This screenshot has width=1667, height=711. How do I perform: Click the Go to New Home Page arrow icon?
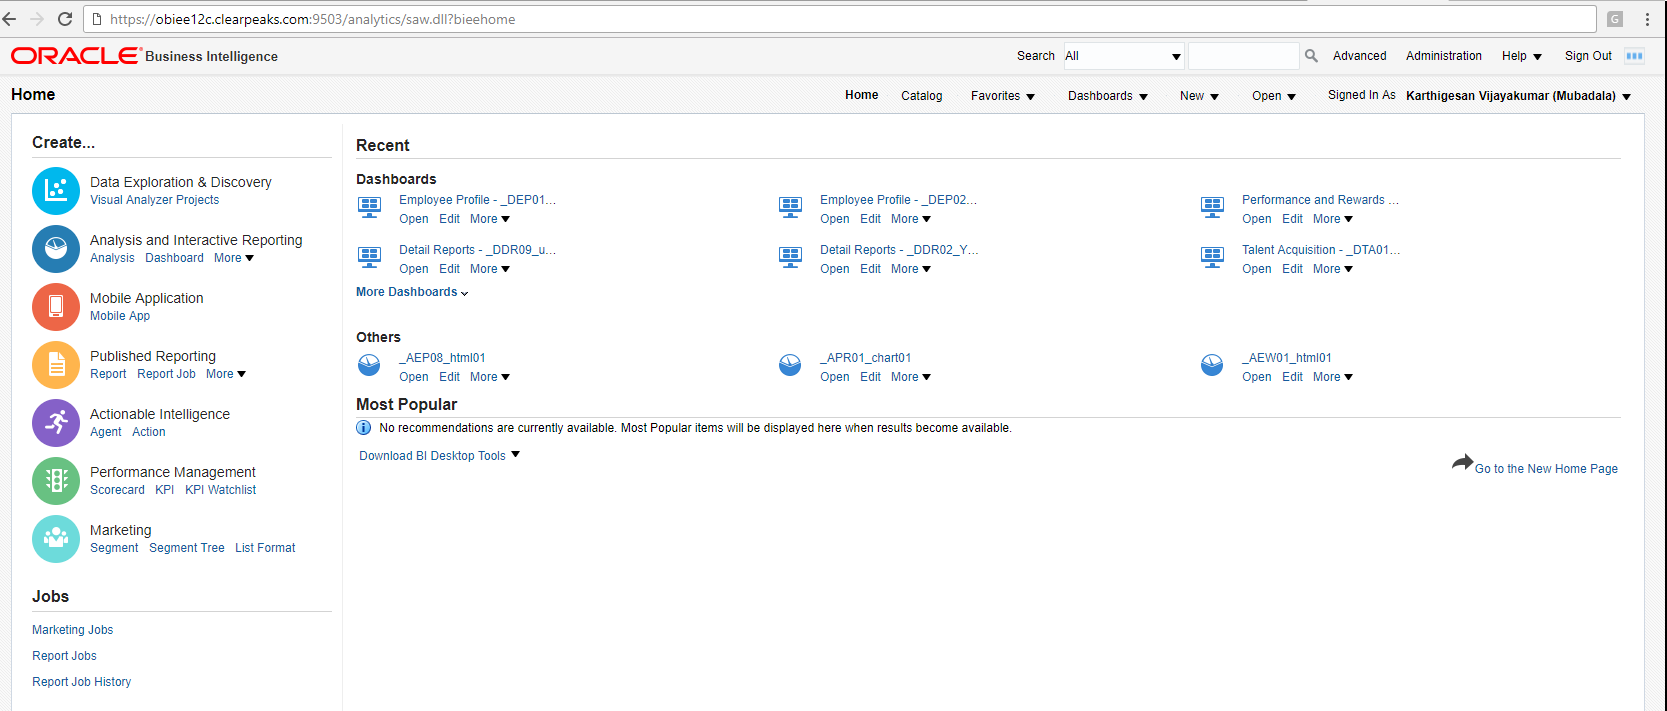pos(1462,462)
